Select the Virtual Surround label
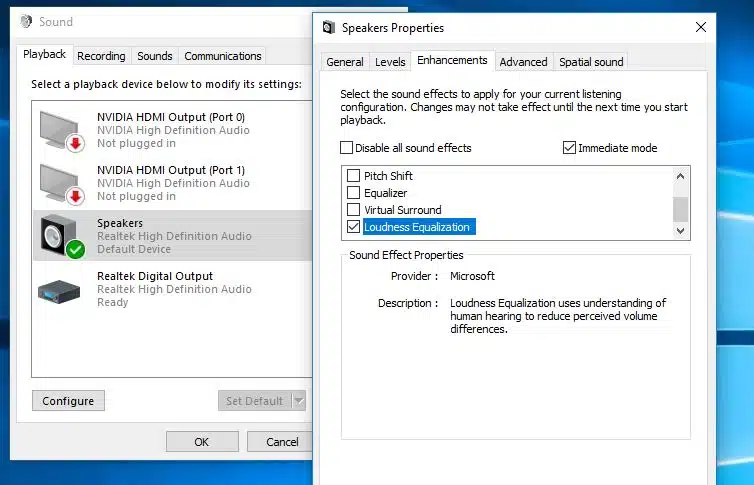The image size is (754, 485). 402,210
